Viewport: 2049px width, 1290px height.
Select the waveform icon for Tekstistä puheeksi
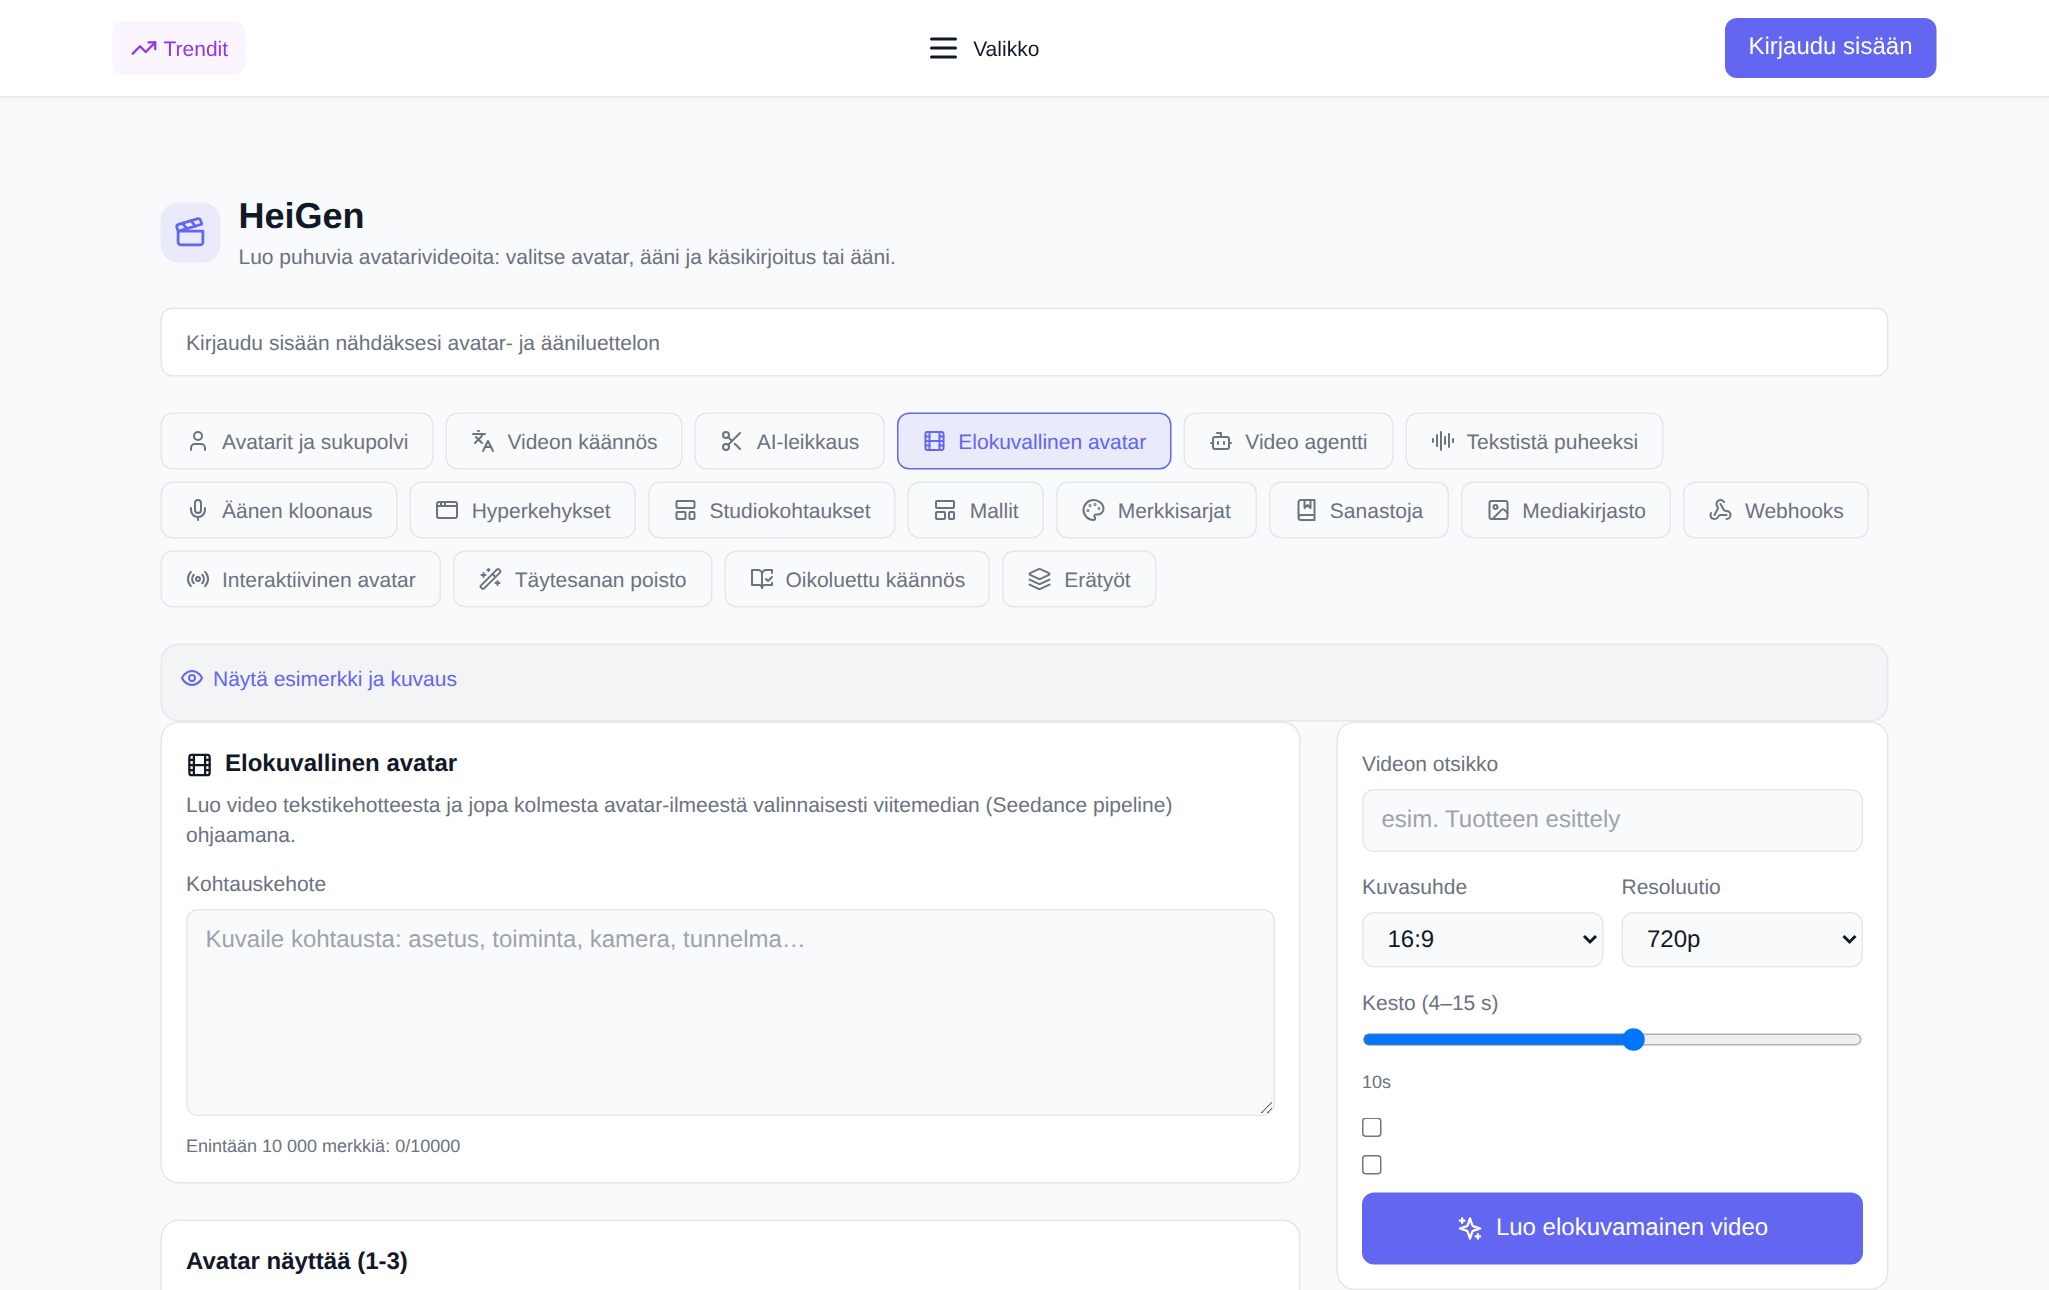(1442, 441)
